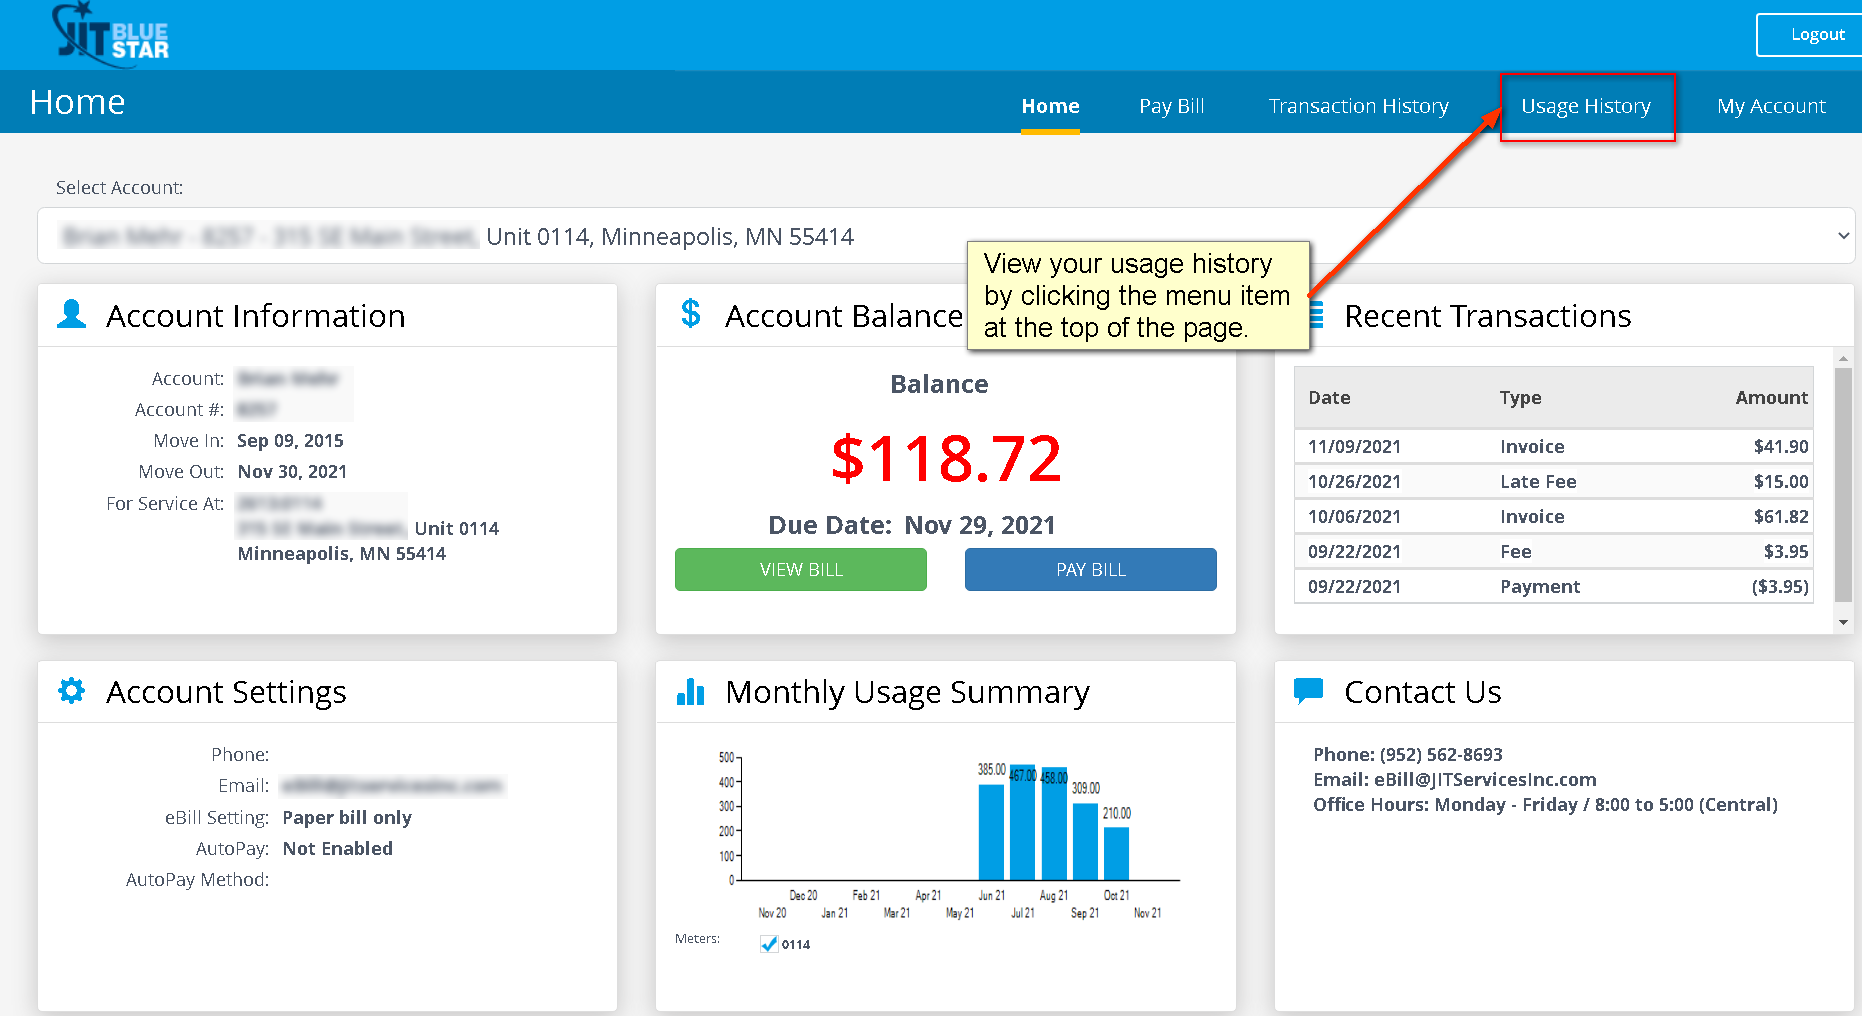Viewport: 1862px width, 1016px height.
Task: Go to Transaction History page
Action: (x=1358, y=106)
